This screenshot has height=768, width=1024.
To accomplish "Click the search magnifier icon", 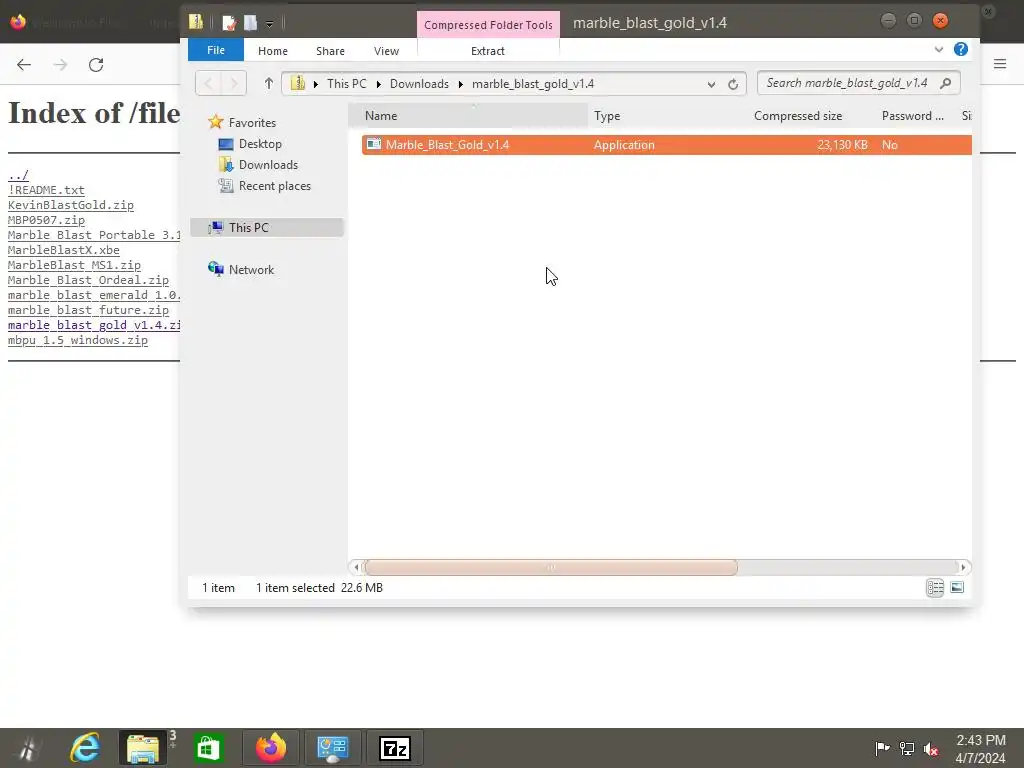I will pyautogui.click(x=946, y=83).
